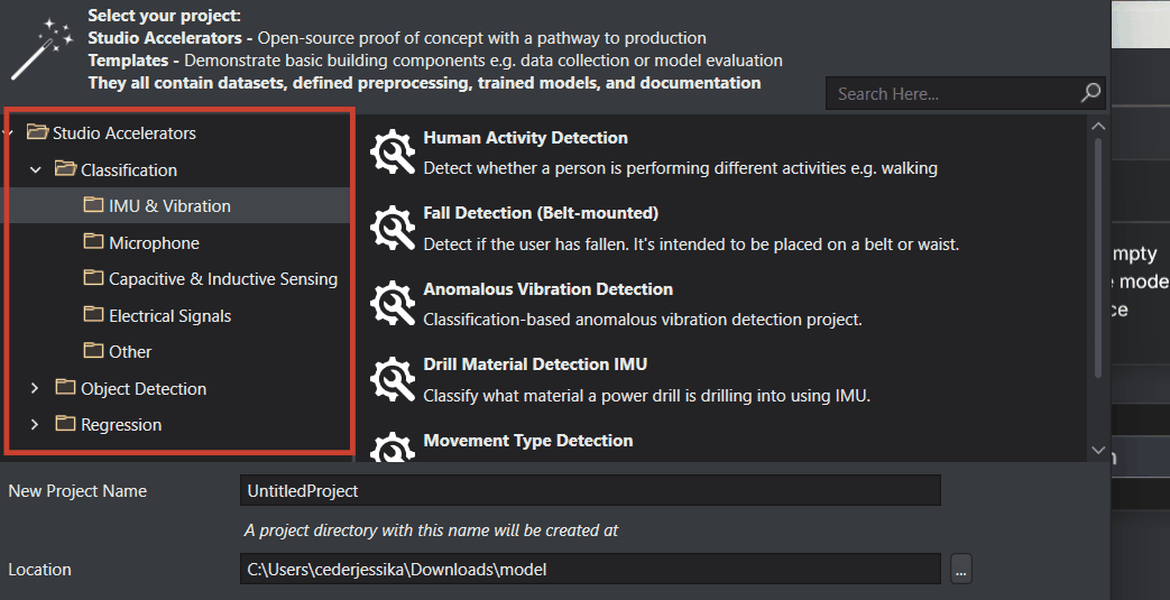Click the 'Detect if the user has fallen' description
1170x600 pixels.
[x=691, y=244]
